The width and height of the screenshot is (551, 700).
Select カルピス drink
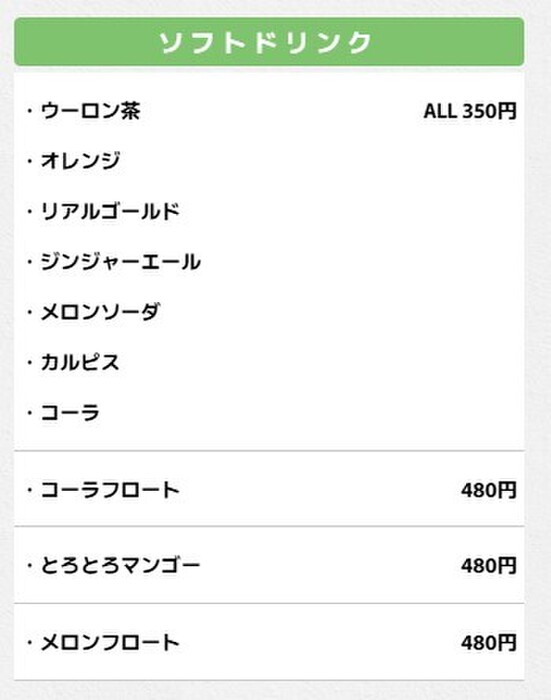pos(80,362)
